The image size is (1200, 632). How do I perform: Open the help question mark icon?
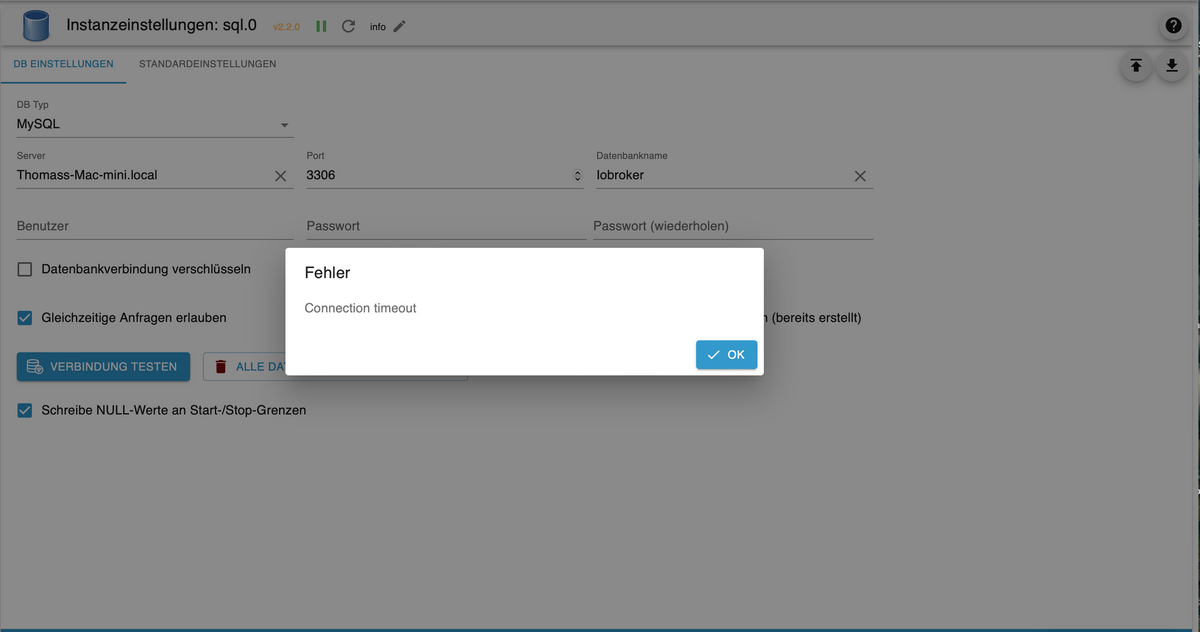[x=1173, y=26]
